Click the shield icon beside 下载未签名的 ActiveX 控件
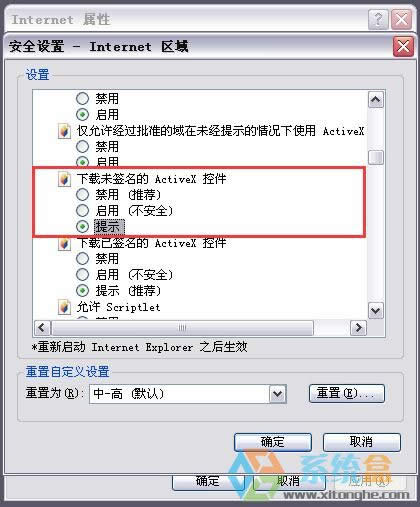420x507 pixels. tap(64, 179)
